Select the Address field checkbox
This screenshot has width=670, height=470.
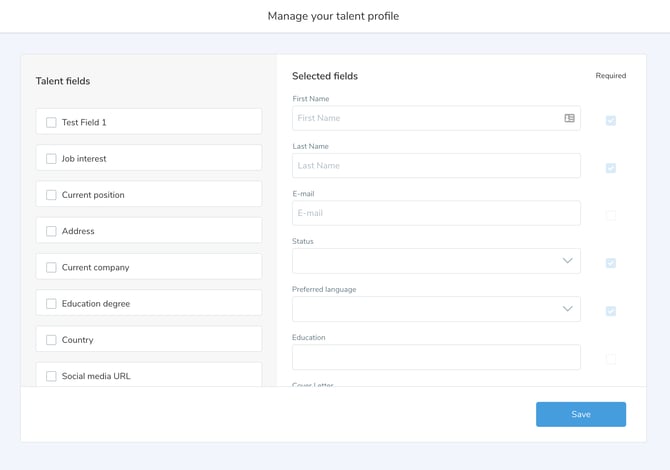click(x=51, y=231)
